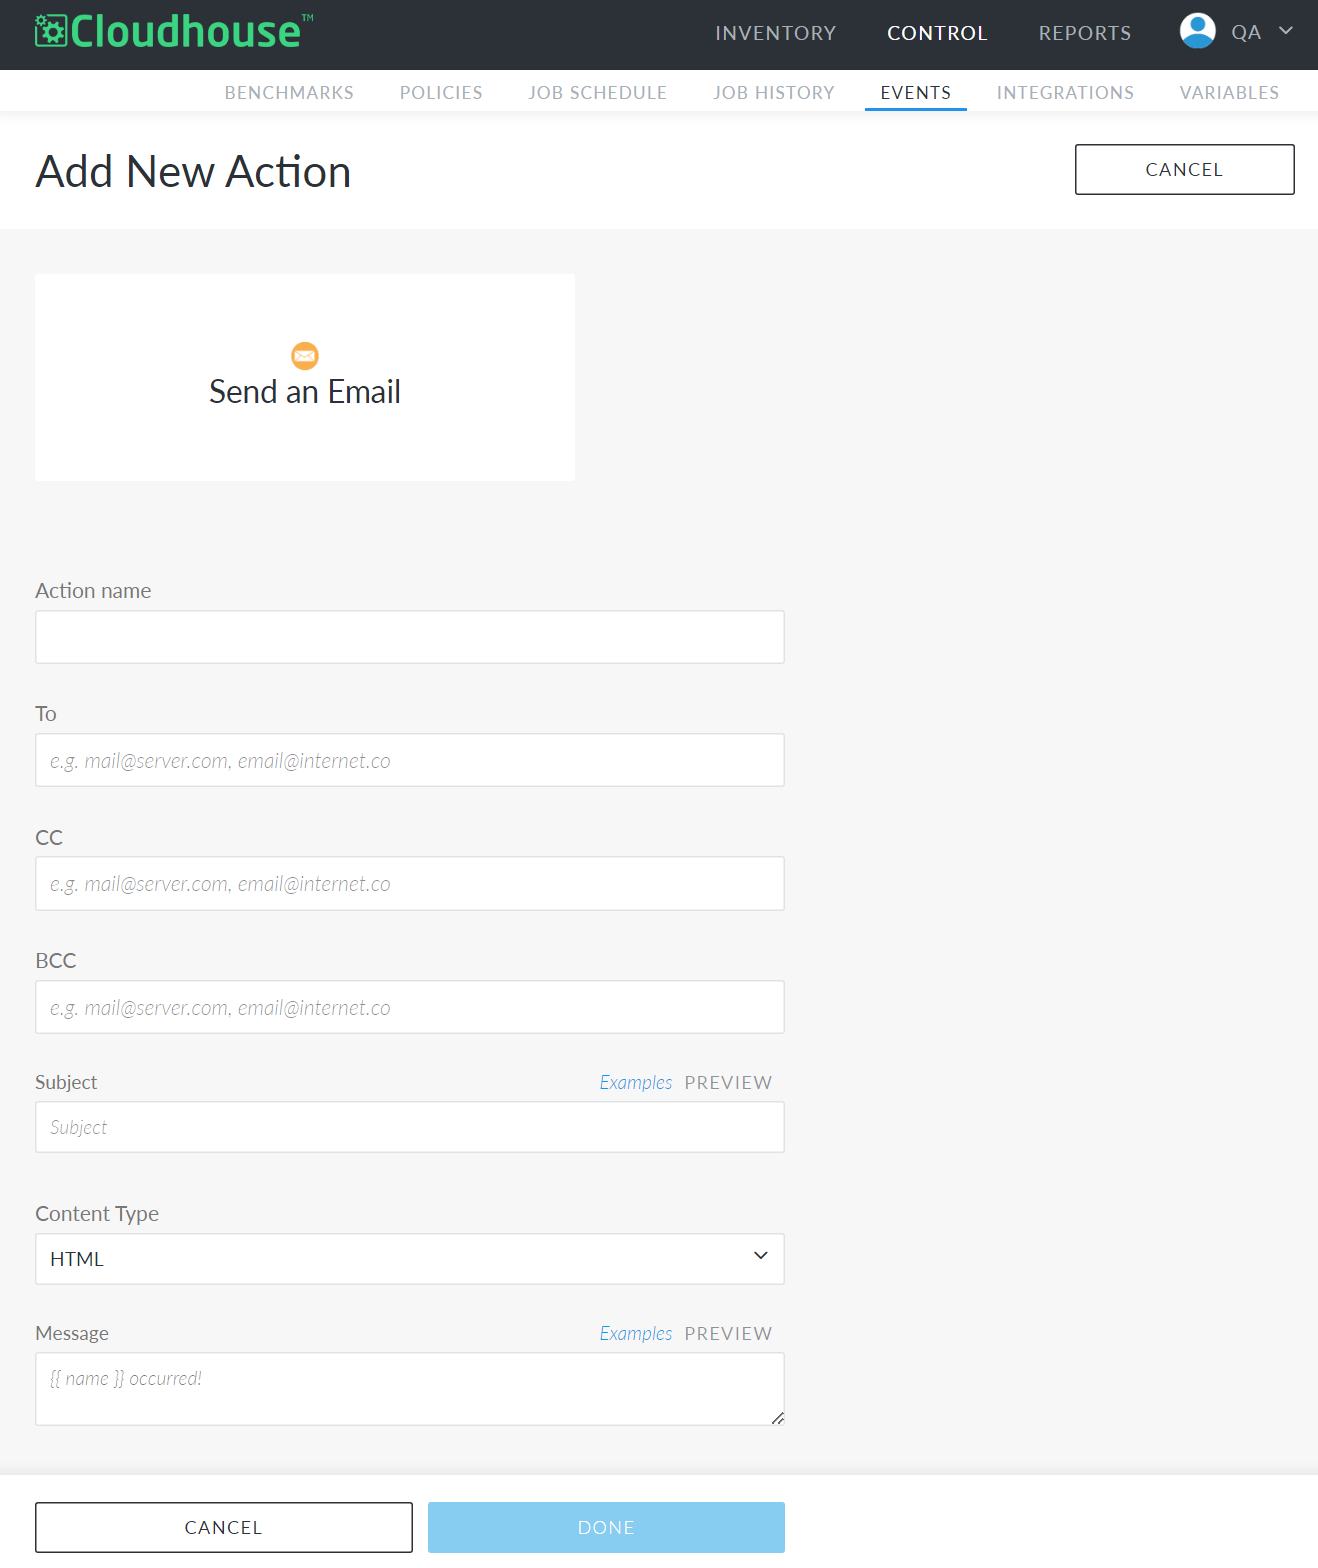Expand the QA account menu chevron
The width and height of the screenshot is (1318, 1568).
tap(1286, 31)
